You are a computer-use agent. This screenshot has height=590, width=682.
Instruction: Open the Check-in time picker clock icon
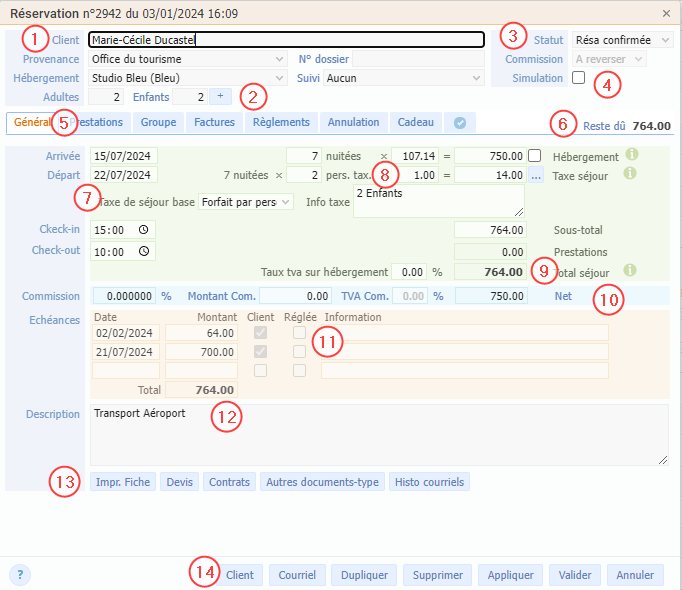(x=145, y=230)
